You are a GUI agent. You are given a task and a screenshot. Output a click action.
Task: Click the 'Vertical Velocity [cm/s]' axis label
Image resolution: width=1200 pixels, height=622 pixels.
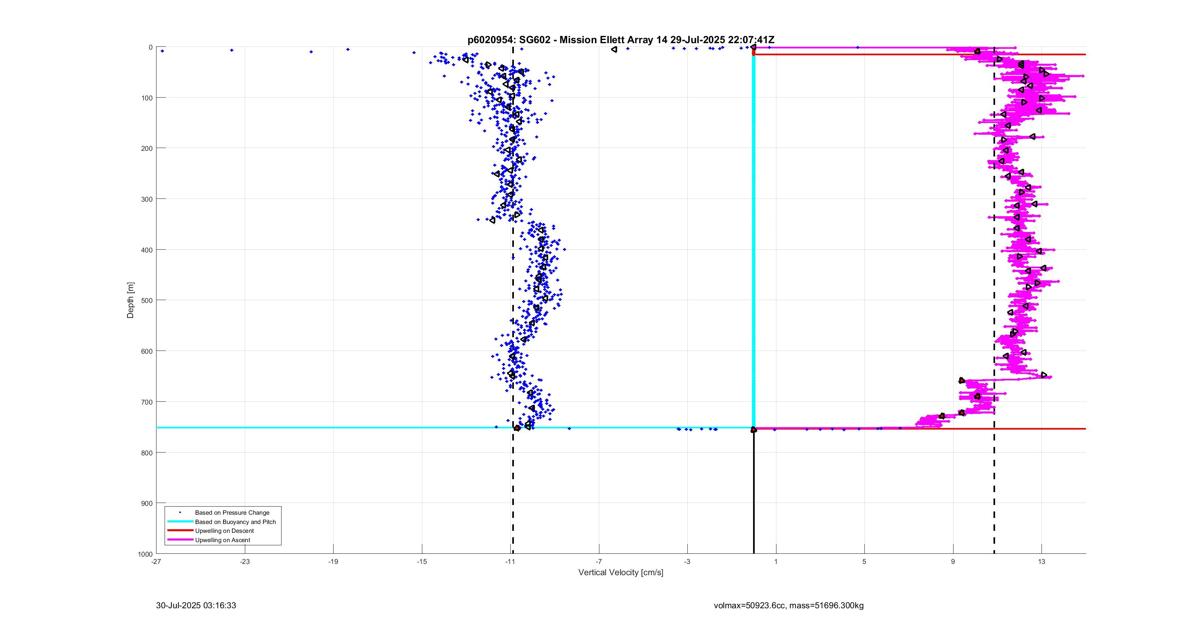pos(620,573)
